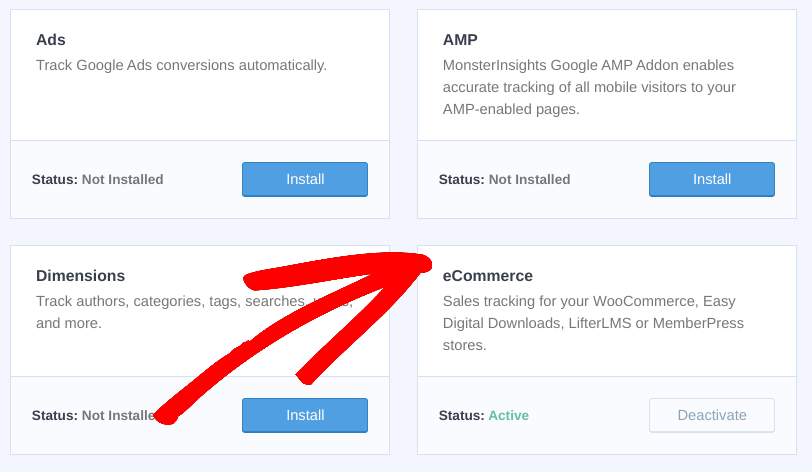
Task: Click the 'Status:' label in Dimensions card
Action: (55, 416)
